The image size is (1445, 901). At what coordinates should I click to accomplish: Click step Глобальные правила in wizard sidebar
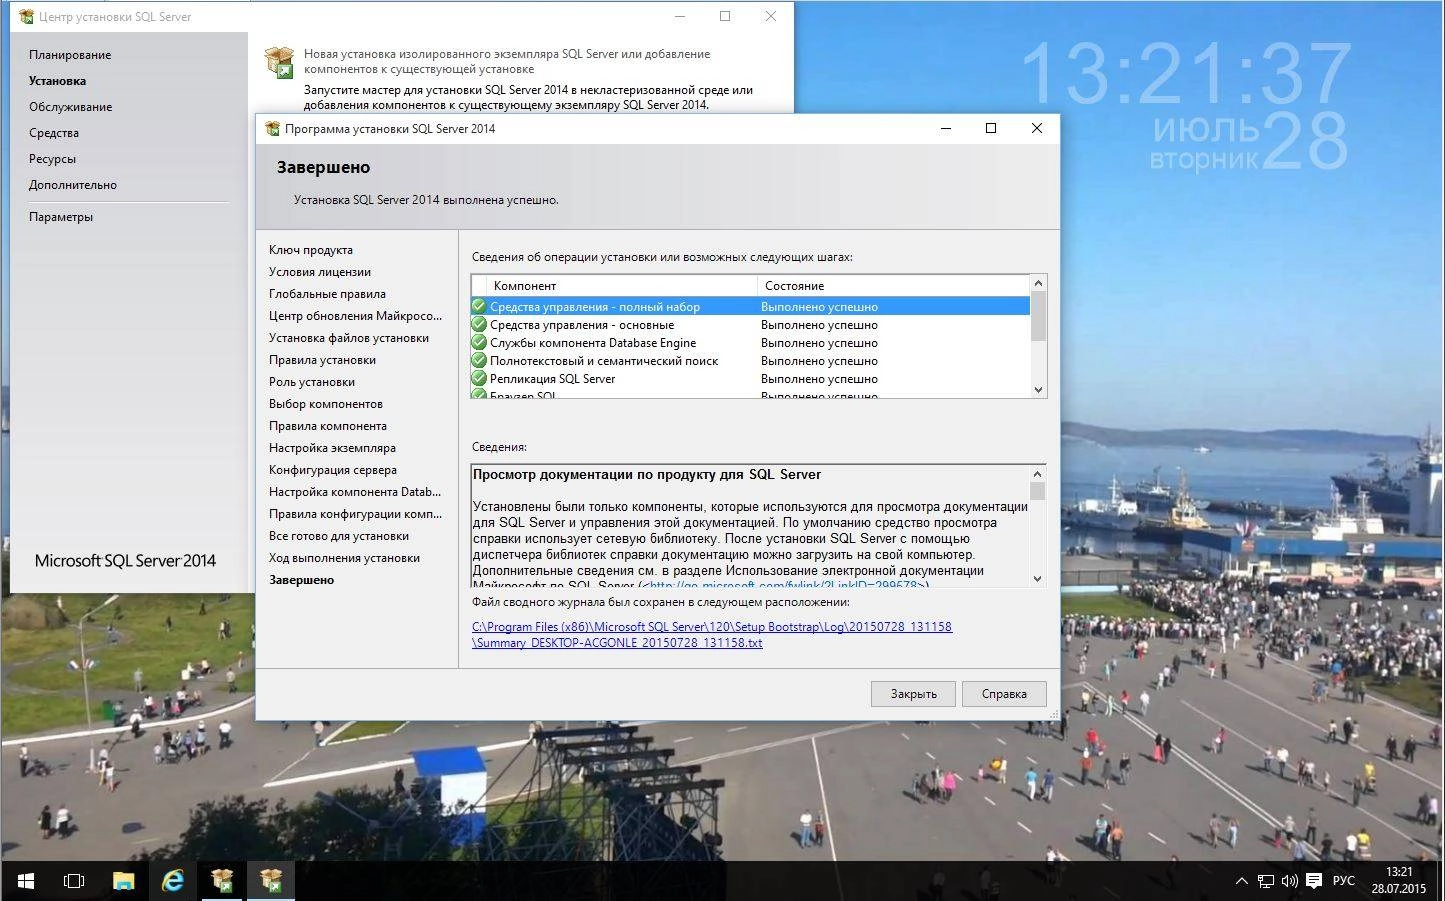(327, 294)
